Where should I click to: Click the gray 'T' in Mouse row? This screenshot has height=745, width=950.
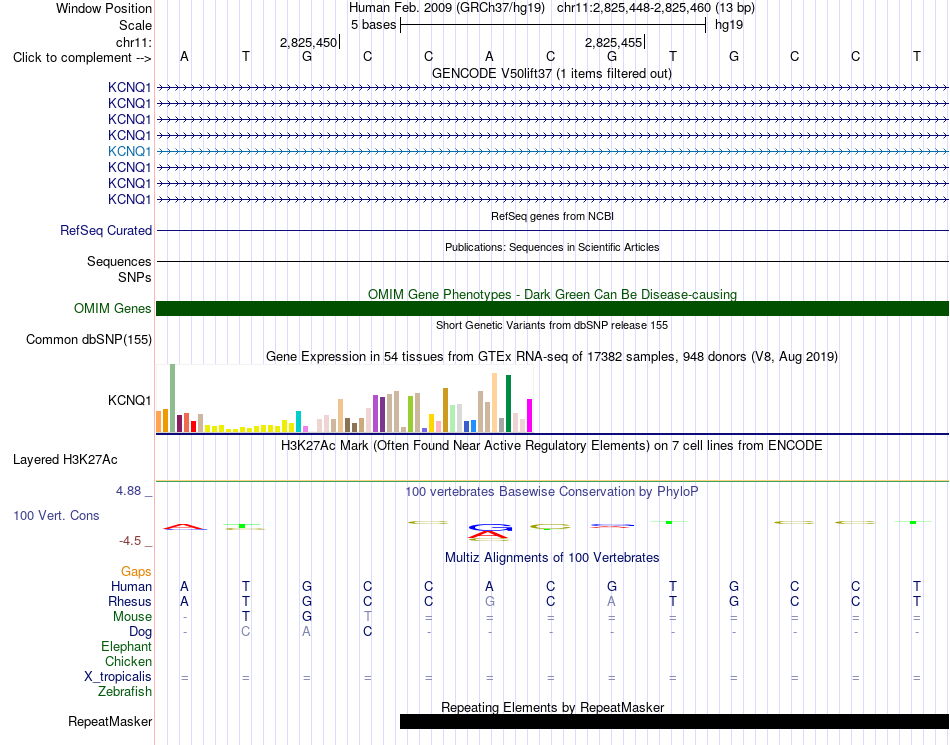tap(367, 617)
